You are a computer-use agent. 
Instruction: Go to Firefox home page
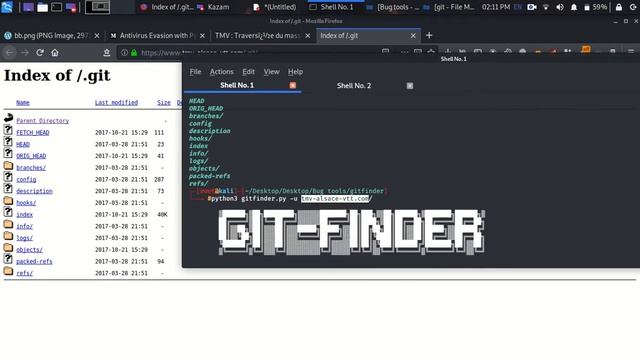click(55, 53)
